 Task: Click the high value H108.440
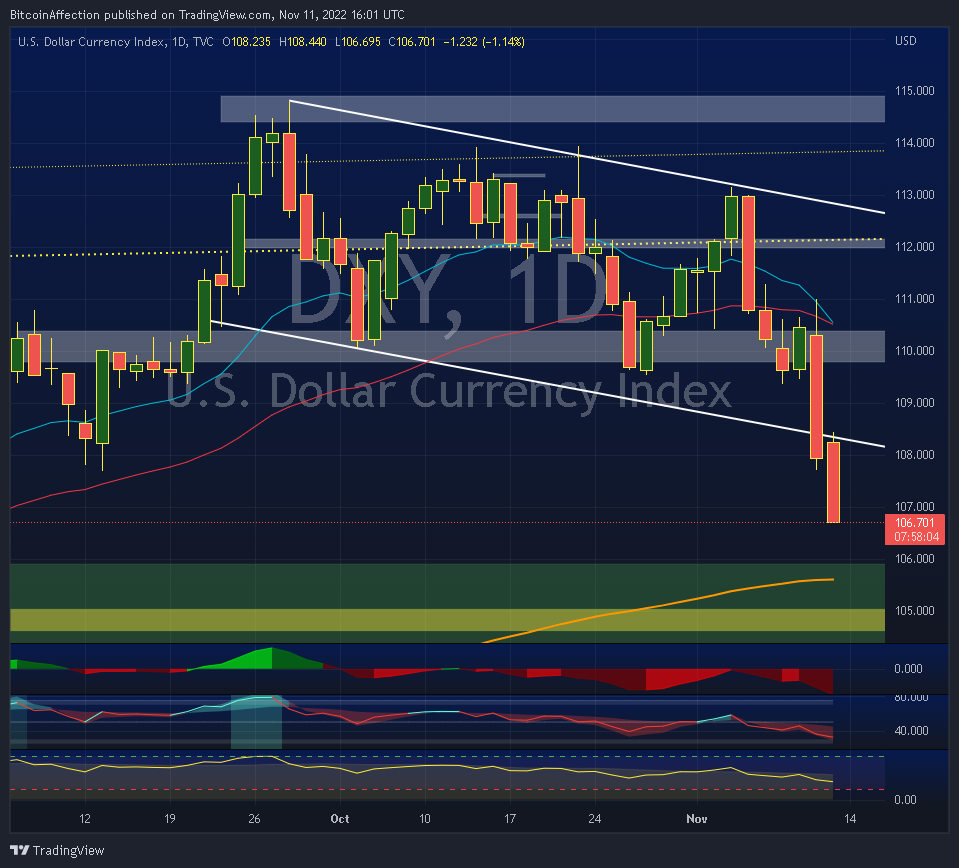[303, 42]
